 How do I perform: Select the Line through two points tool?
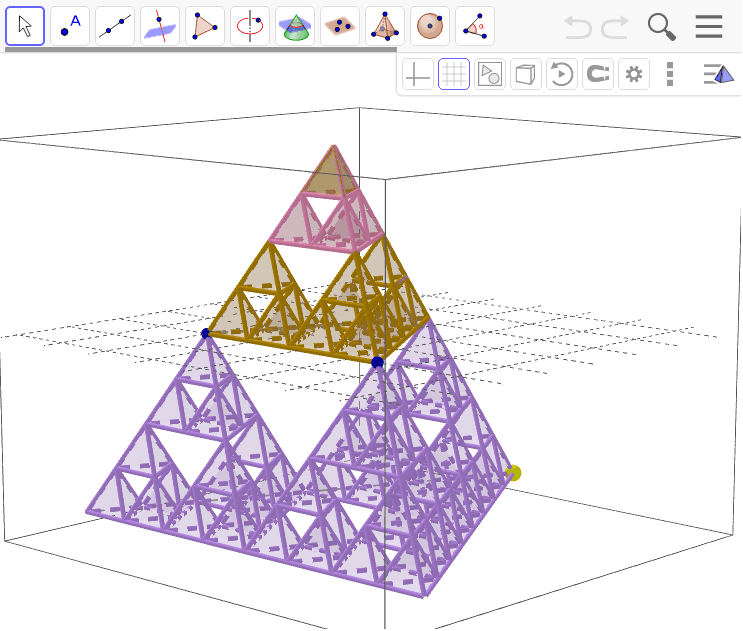click(115, 26)
